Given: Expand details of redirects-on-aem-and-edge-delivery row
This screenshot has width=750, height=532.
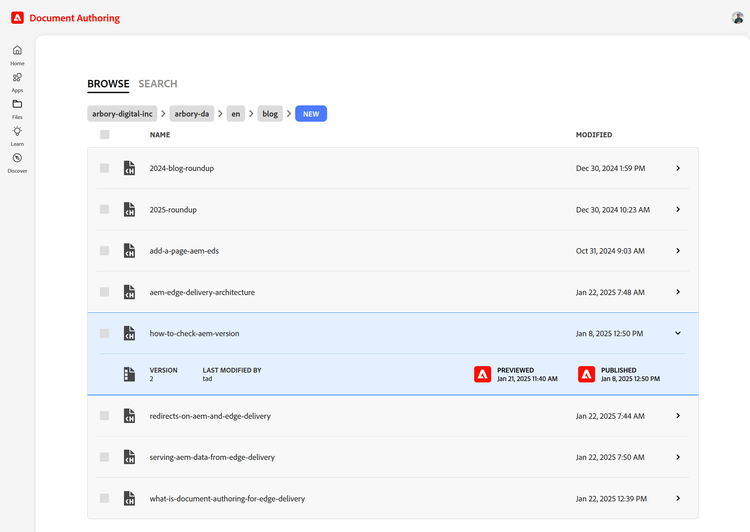Looking at the screenshot, I should pyautogui.click(x=678, y=415).
